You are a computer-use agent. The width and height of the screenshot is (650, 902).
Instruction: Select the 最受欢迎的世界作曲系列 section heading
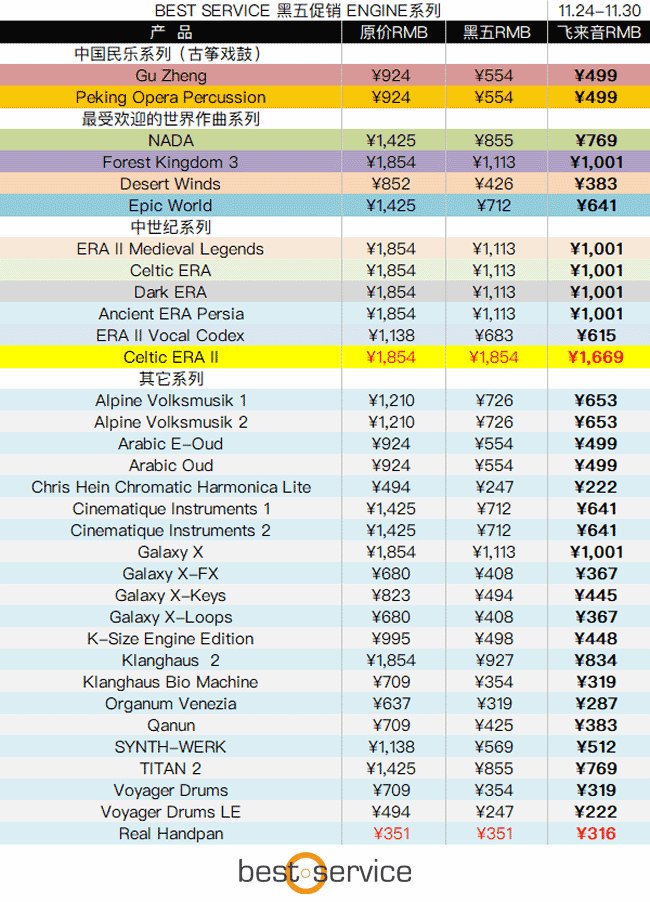171,119
